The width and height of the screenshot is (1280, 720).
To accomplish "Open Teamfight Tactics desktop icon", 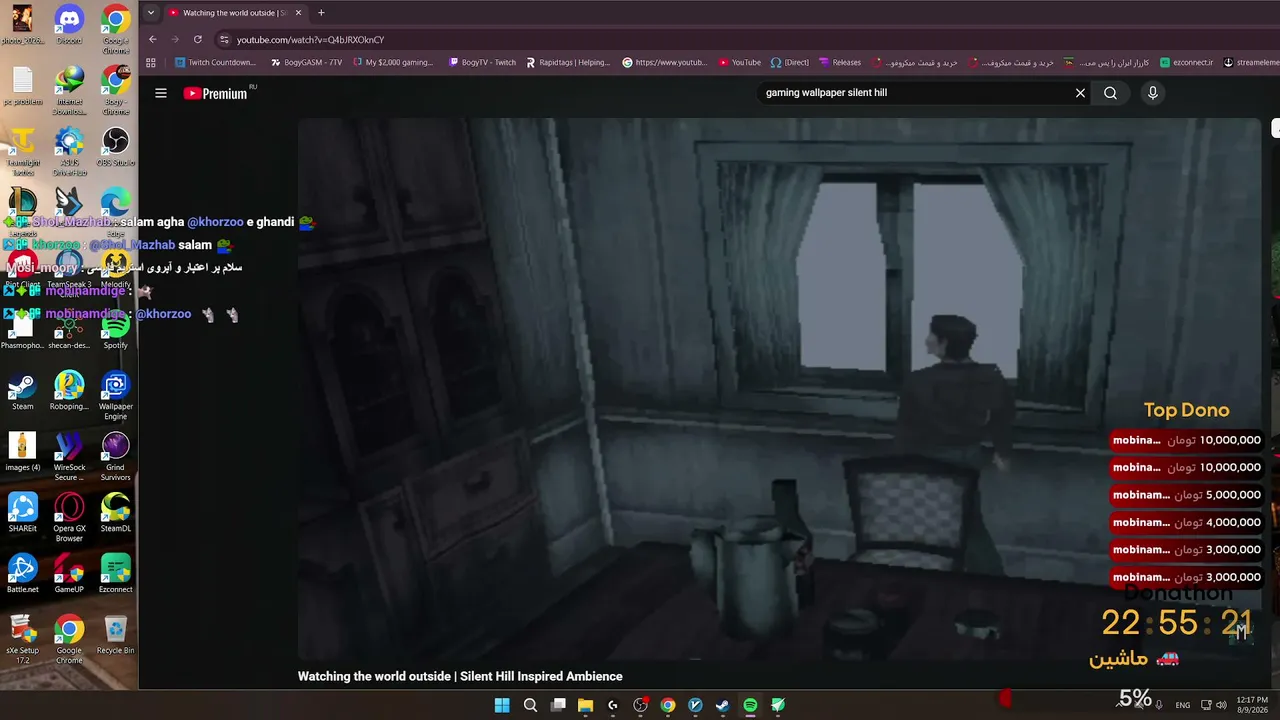I will point(23,151).
